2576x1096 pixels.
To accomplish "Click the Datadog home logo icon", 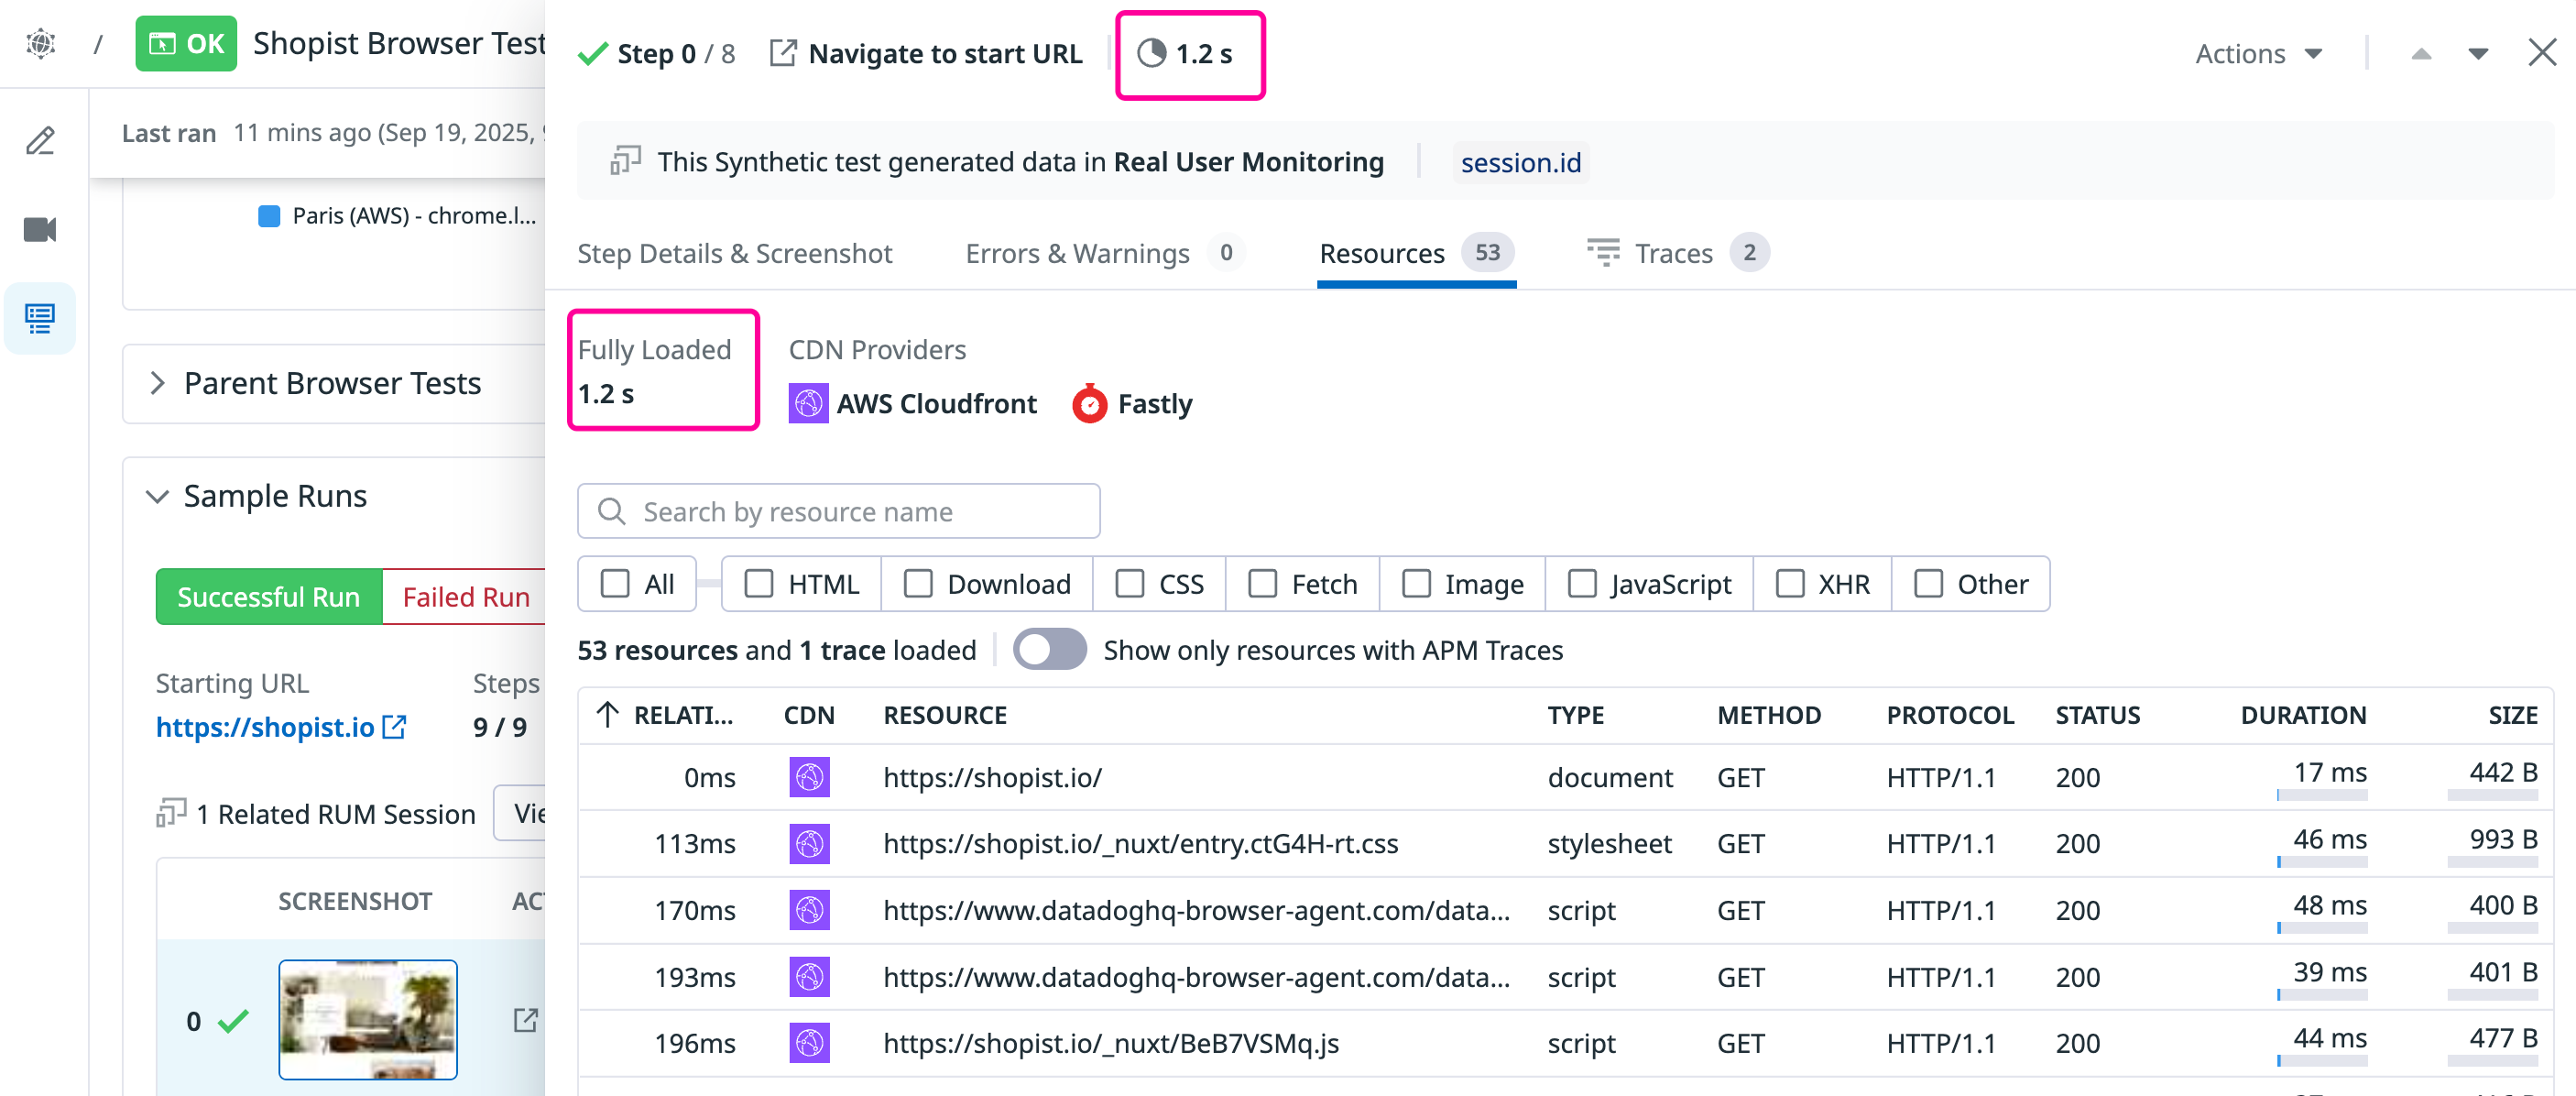I will point(40,43).
